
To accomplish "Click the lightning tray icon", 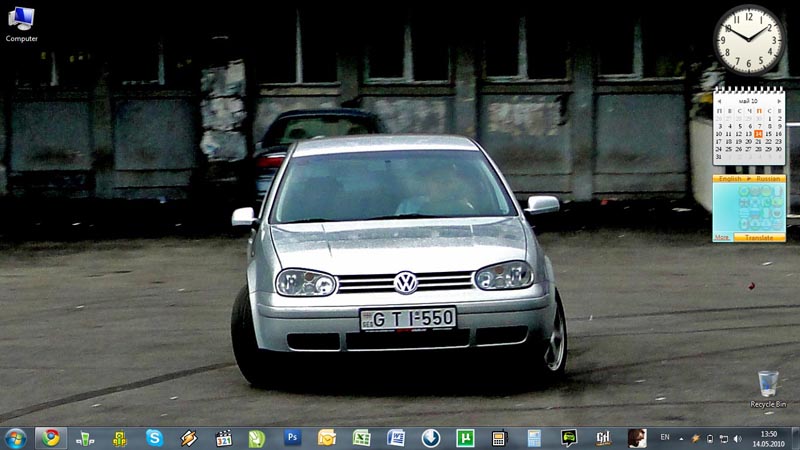I will pos(695,439).
